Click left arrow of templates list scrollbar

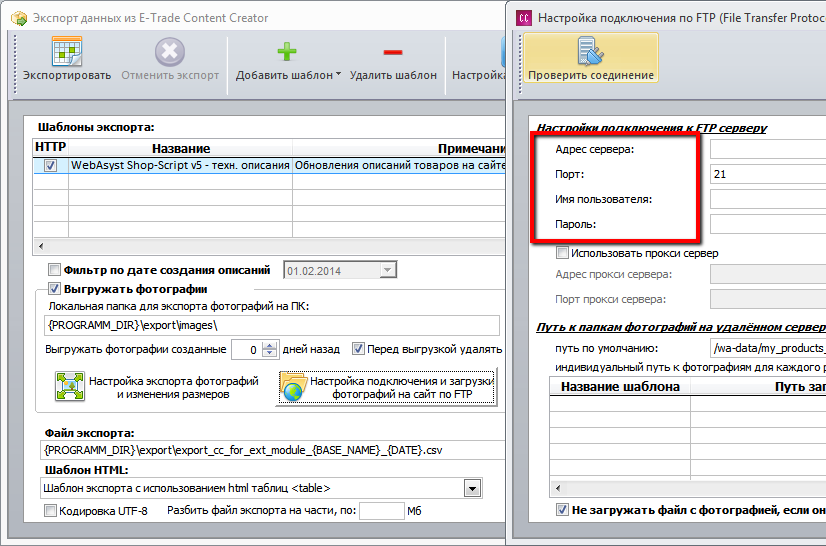(x=41, y=246)
